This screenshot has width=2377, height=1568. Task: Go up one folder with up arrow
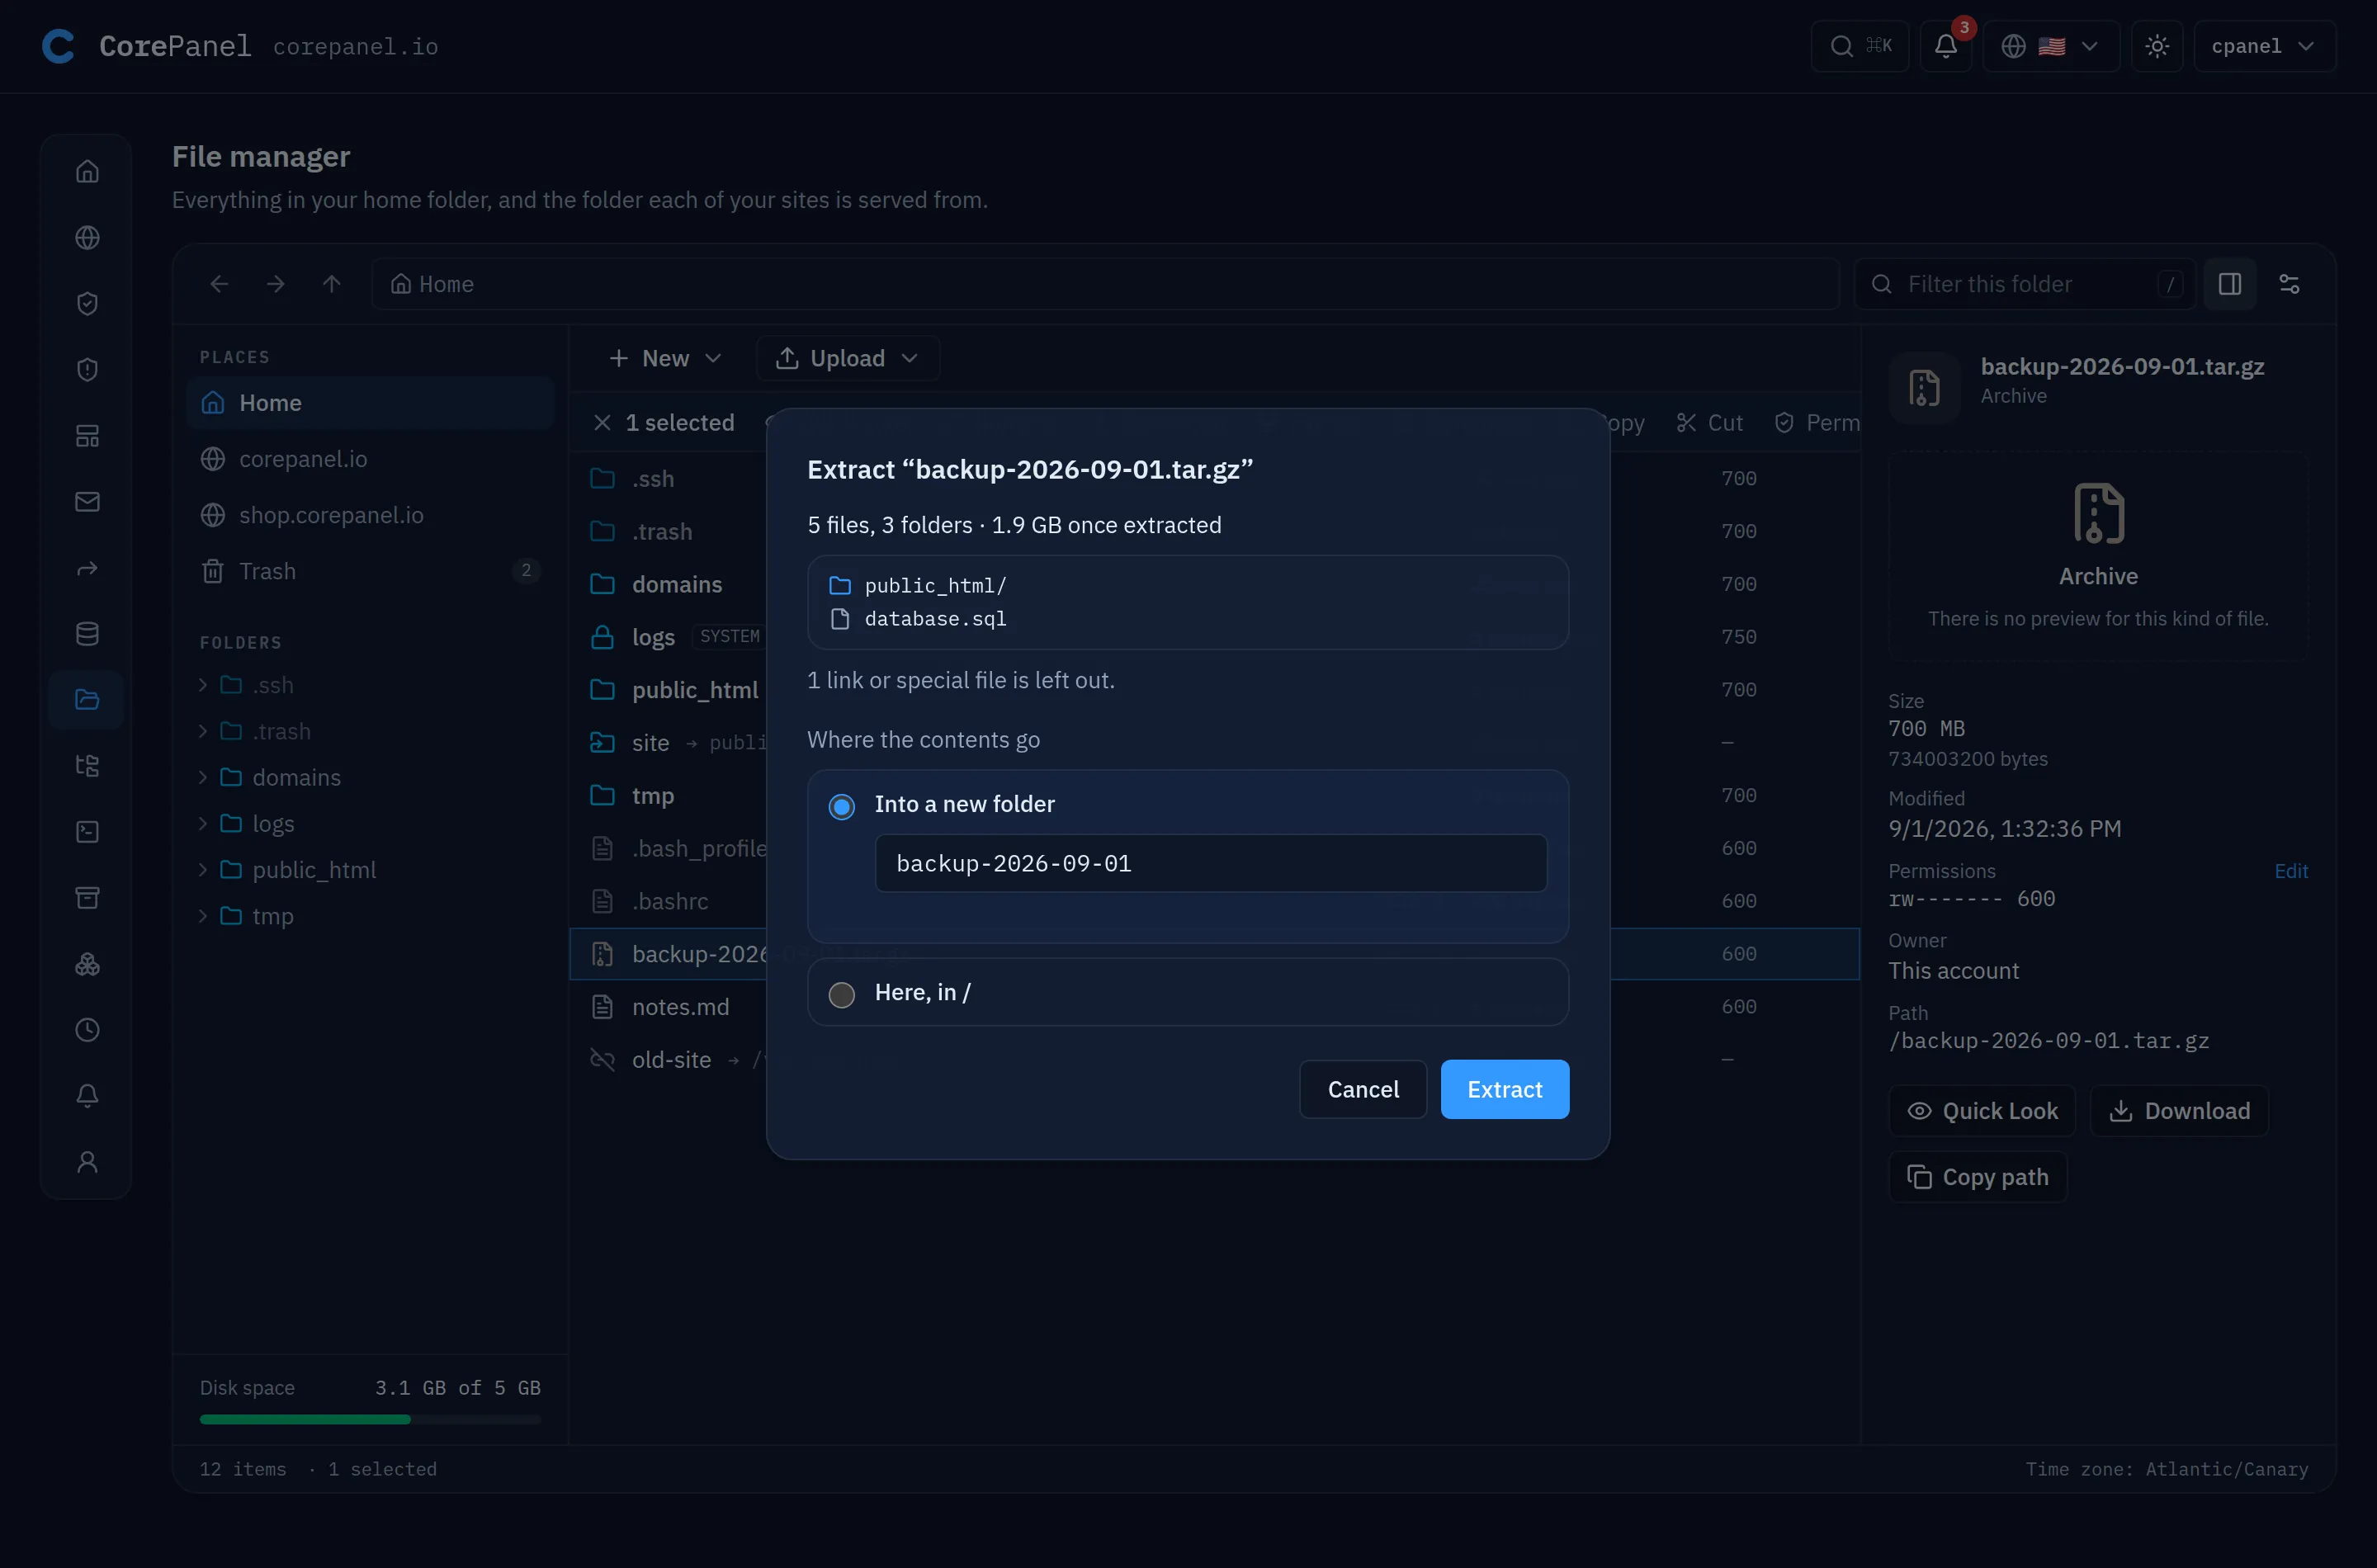click(331, 284)
